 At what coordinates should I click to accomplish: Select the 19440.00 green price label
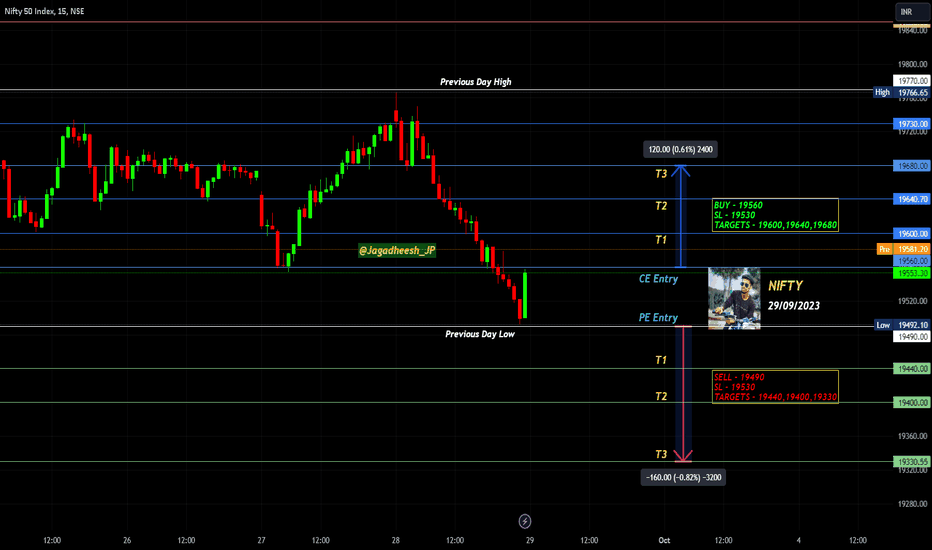pyautogui.click(x=911, y=369)
